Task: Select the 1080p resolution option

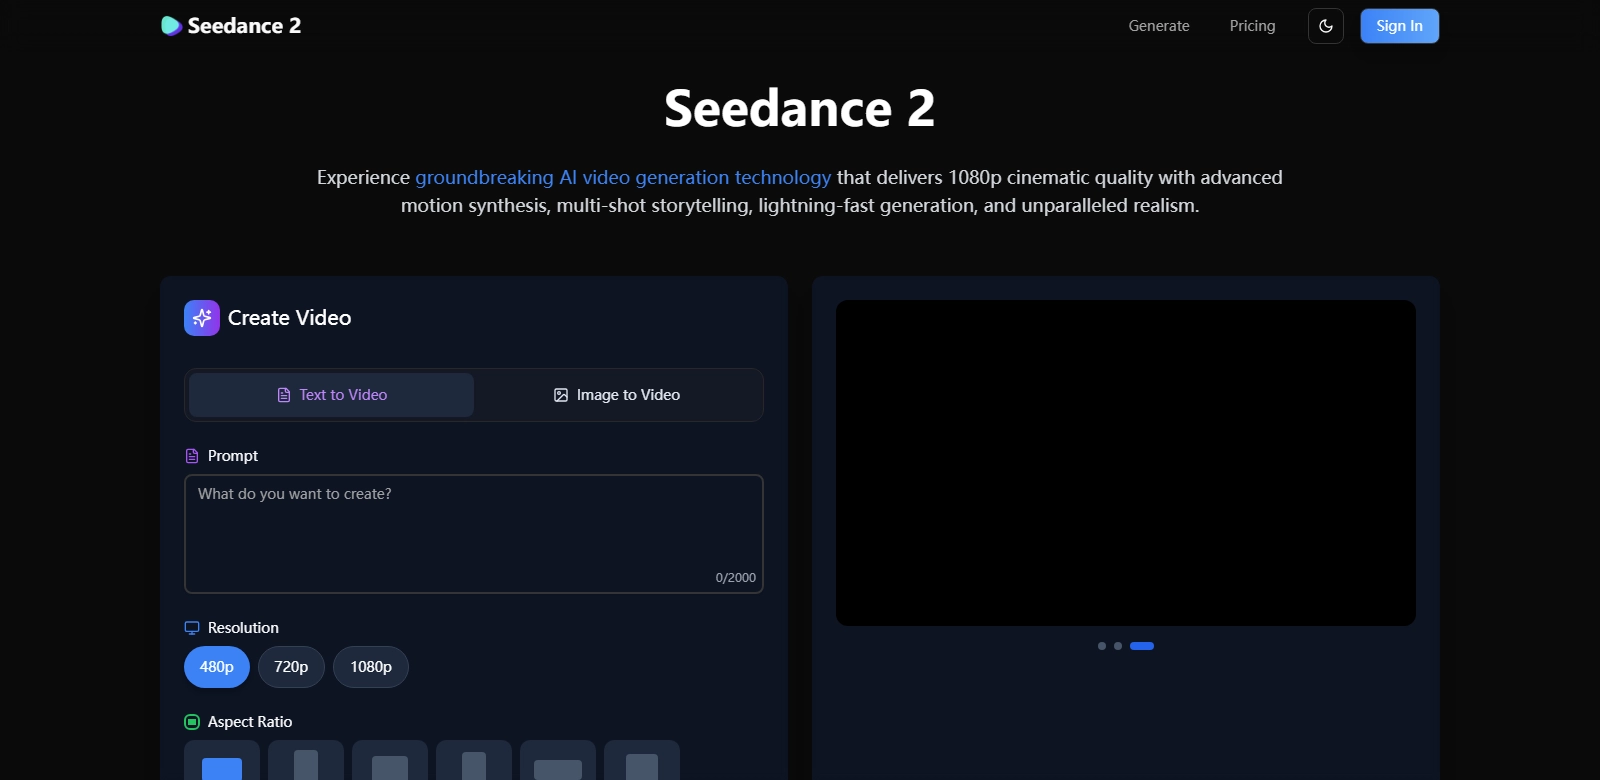Action: [371, 667]
